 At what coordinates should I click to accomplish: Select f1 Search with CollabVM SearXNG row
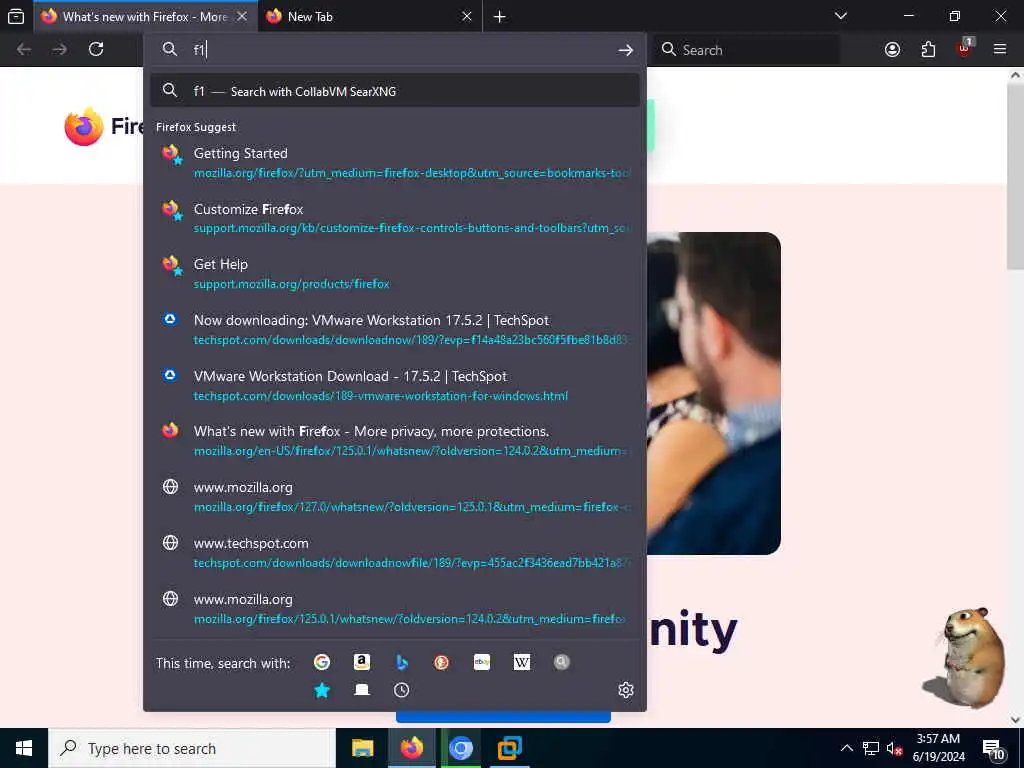click(394, 91)
